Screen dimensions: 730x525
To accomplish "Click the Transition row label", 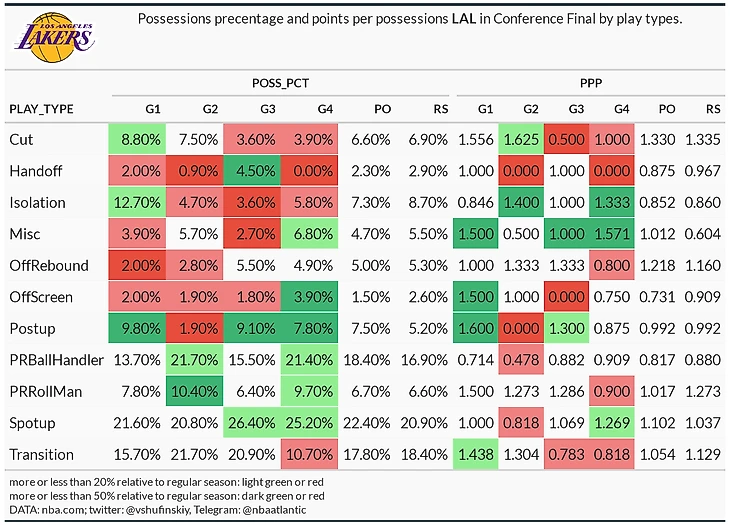I will pos(41,454).
